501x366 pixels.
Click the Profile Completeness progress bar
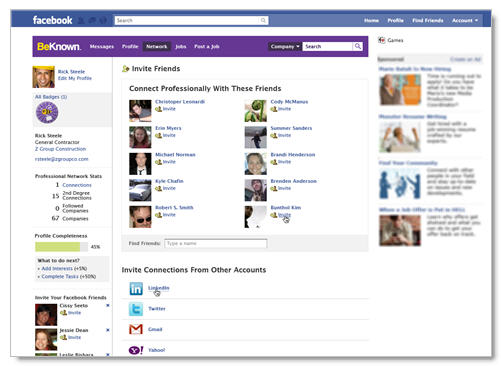(61, 247)
